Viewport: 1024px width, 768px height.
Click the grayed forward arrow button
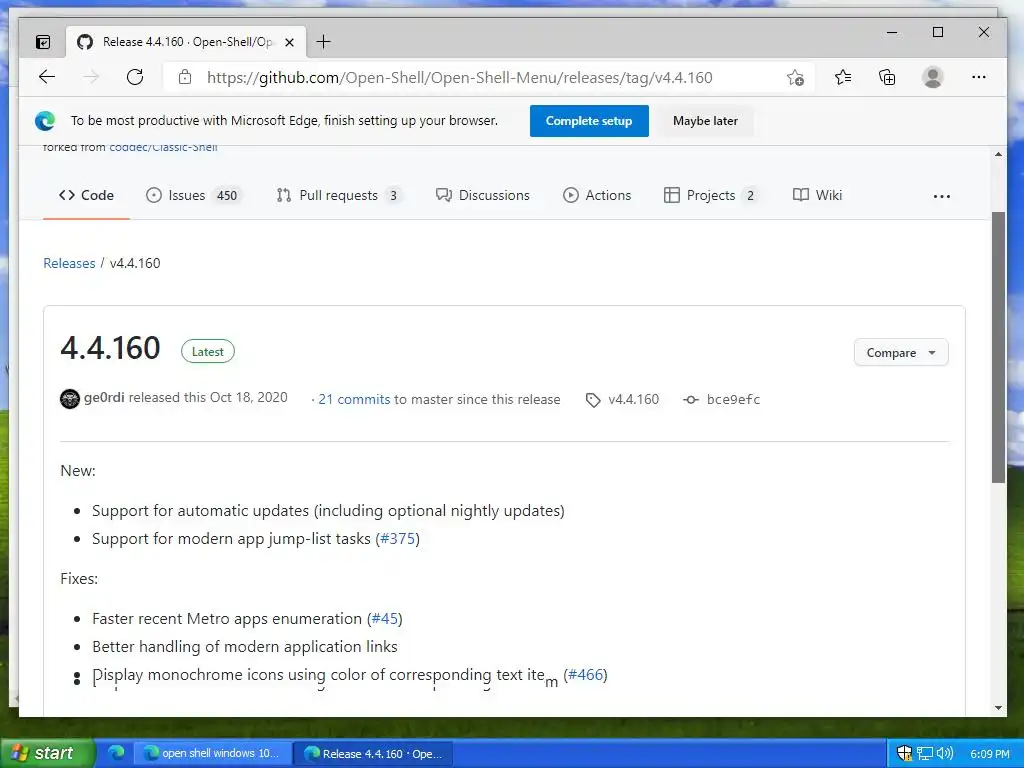(x=91, y=77)
